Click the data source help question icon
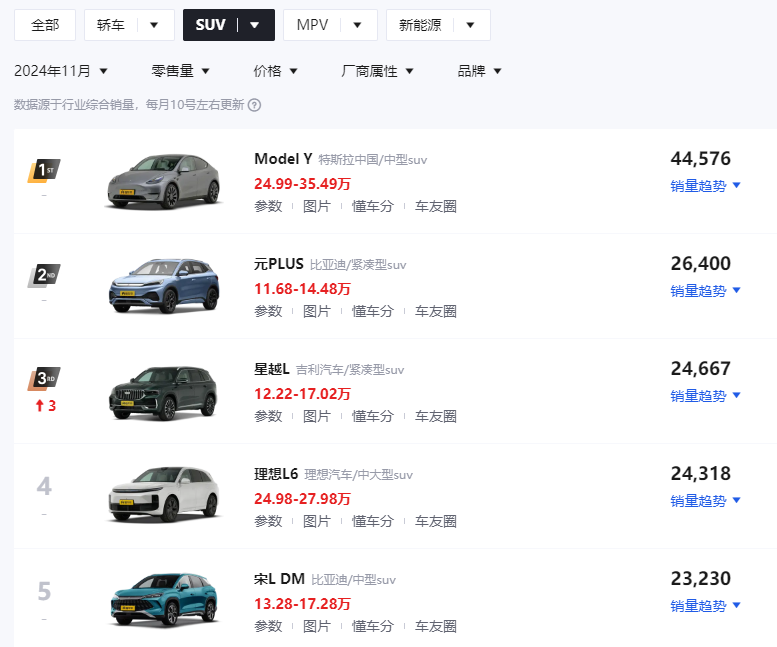Viewport: 777px width, 647px height. pyautogui.click(x=254, y=105)
